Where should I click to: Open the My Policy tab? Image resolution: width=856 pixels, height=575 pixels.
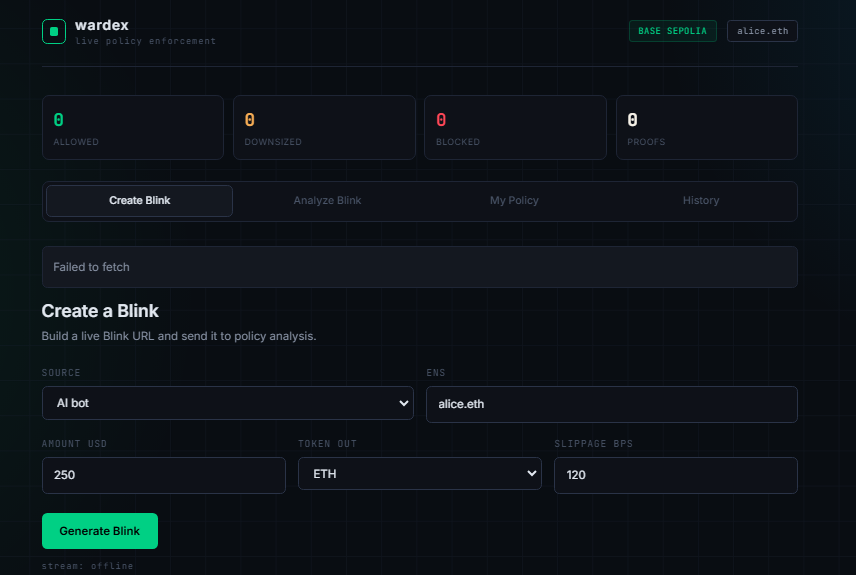[x=514, y=200]
